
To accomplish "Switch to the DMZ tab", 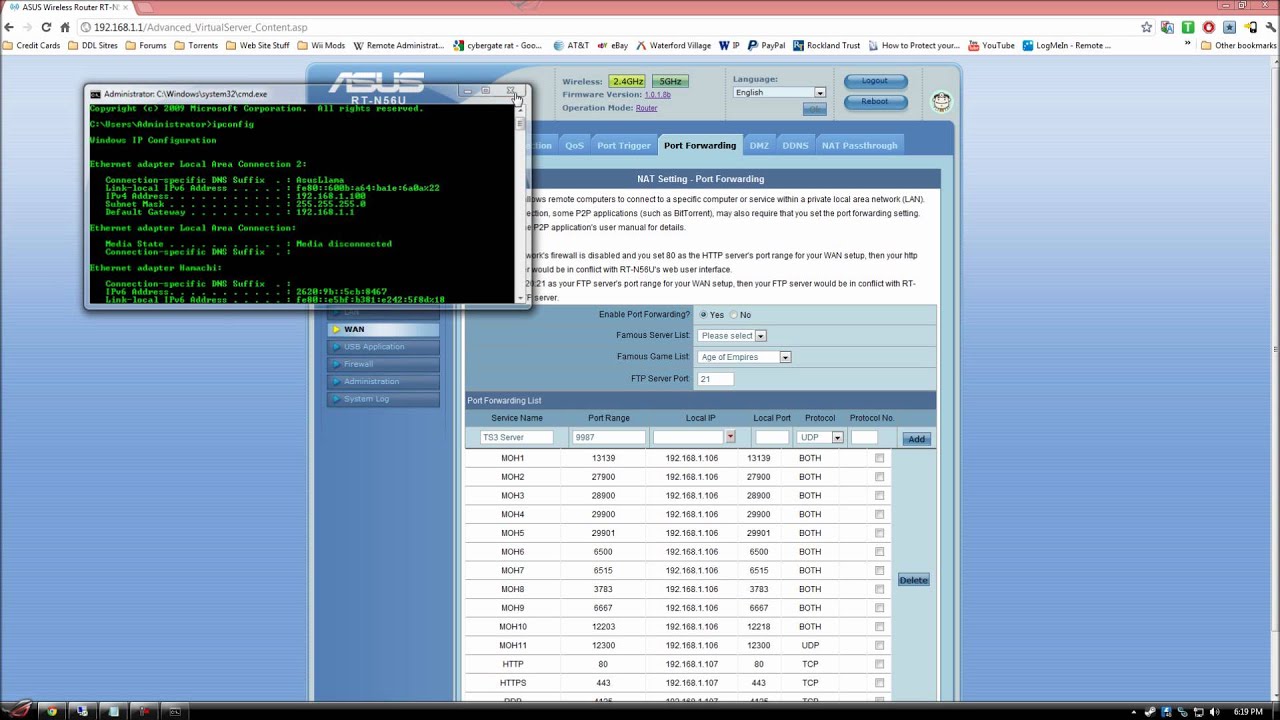I will [x=759, y=146].
